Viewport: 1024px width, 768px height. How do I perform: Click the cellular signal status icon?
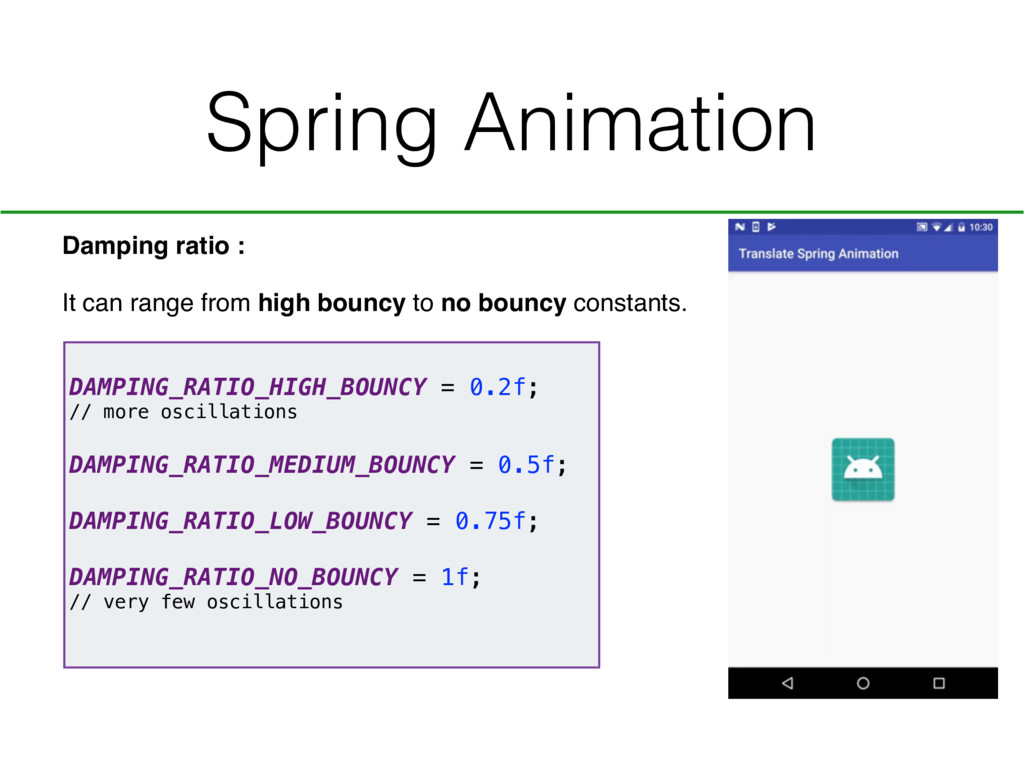(948, 227)
